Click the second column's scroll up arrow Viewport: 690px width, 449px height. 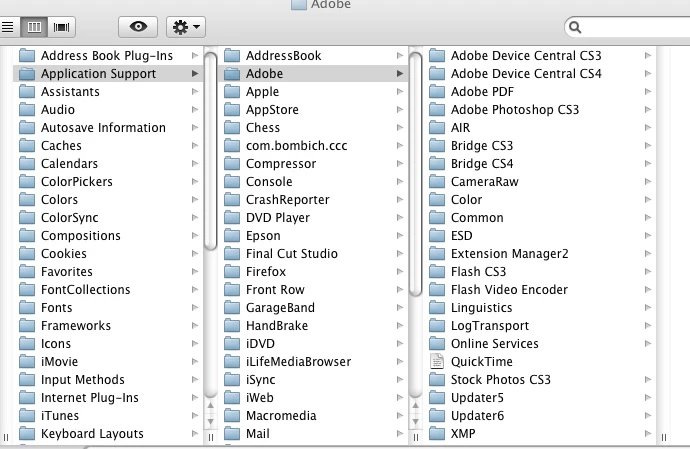pyautogui.click(x=415, y=405)
